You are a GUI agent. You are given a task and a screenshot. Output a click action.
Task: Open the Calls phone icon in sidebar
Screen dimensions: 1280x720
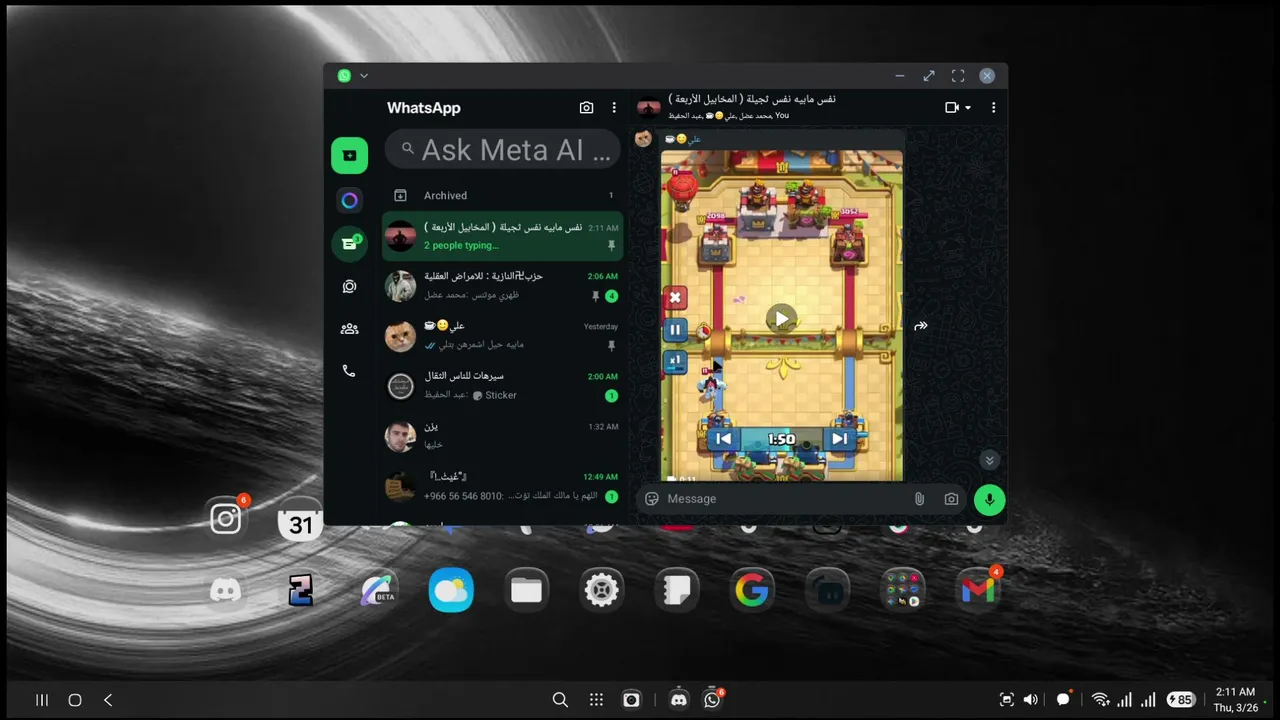point(349,371)
